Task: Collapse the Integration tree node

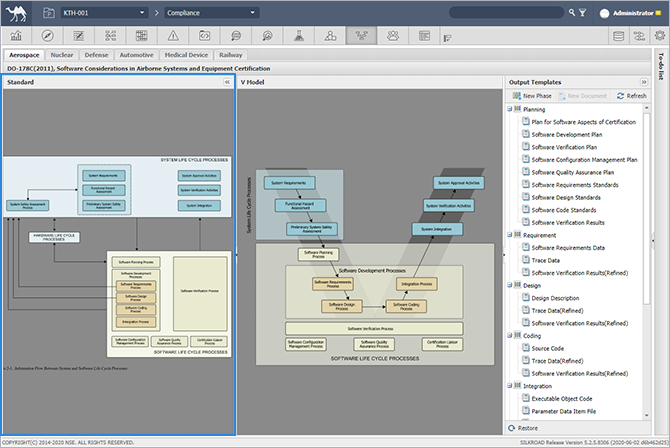Action: [510, 386]
